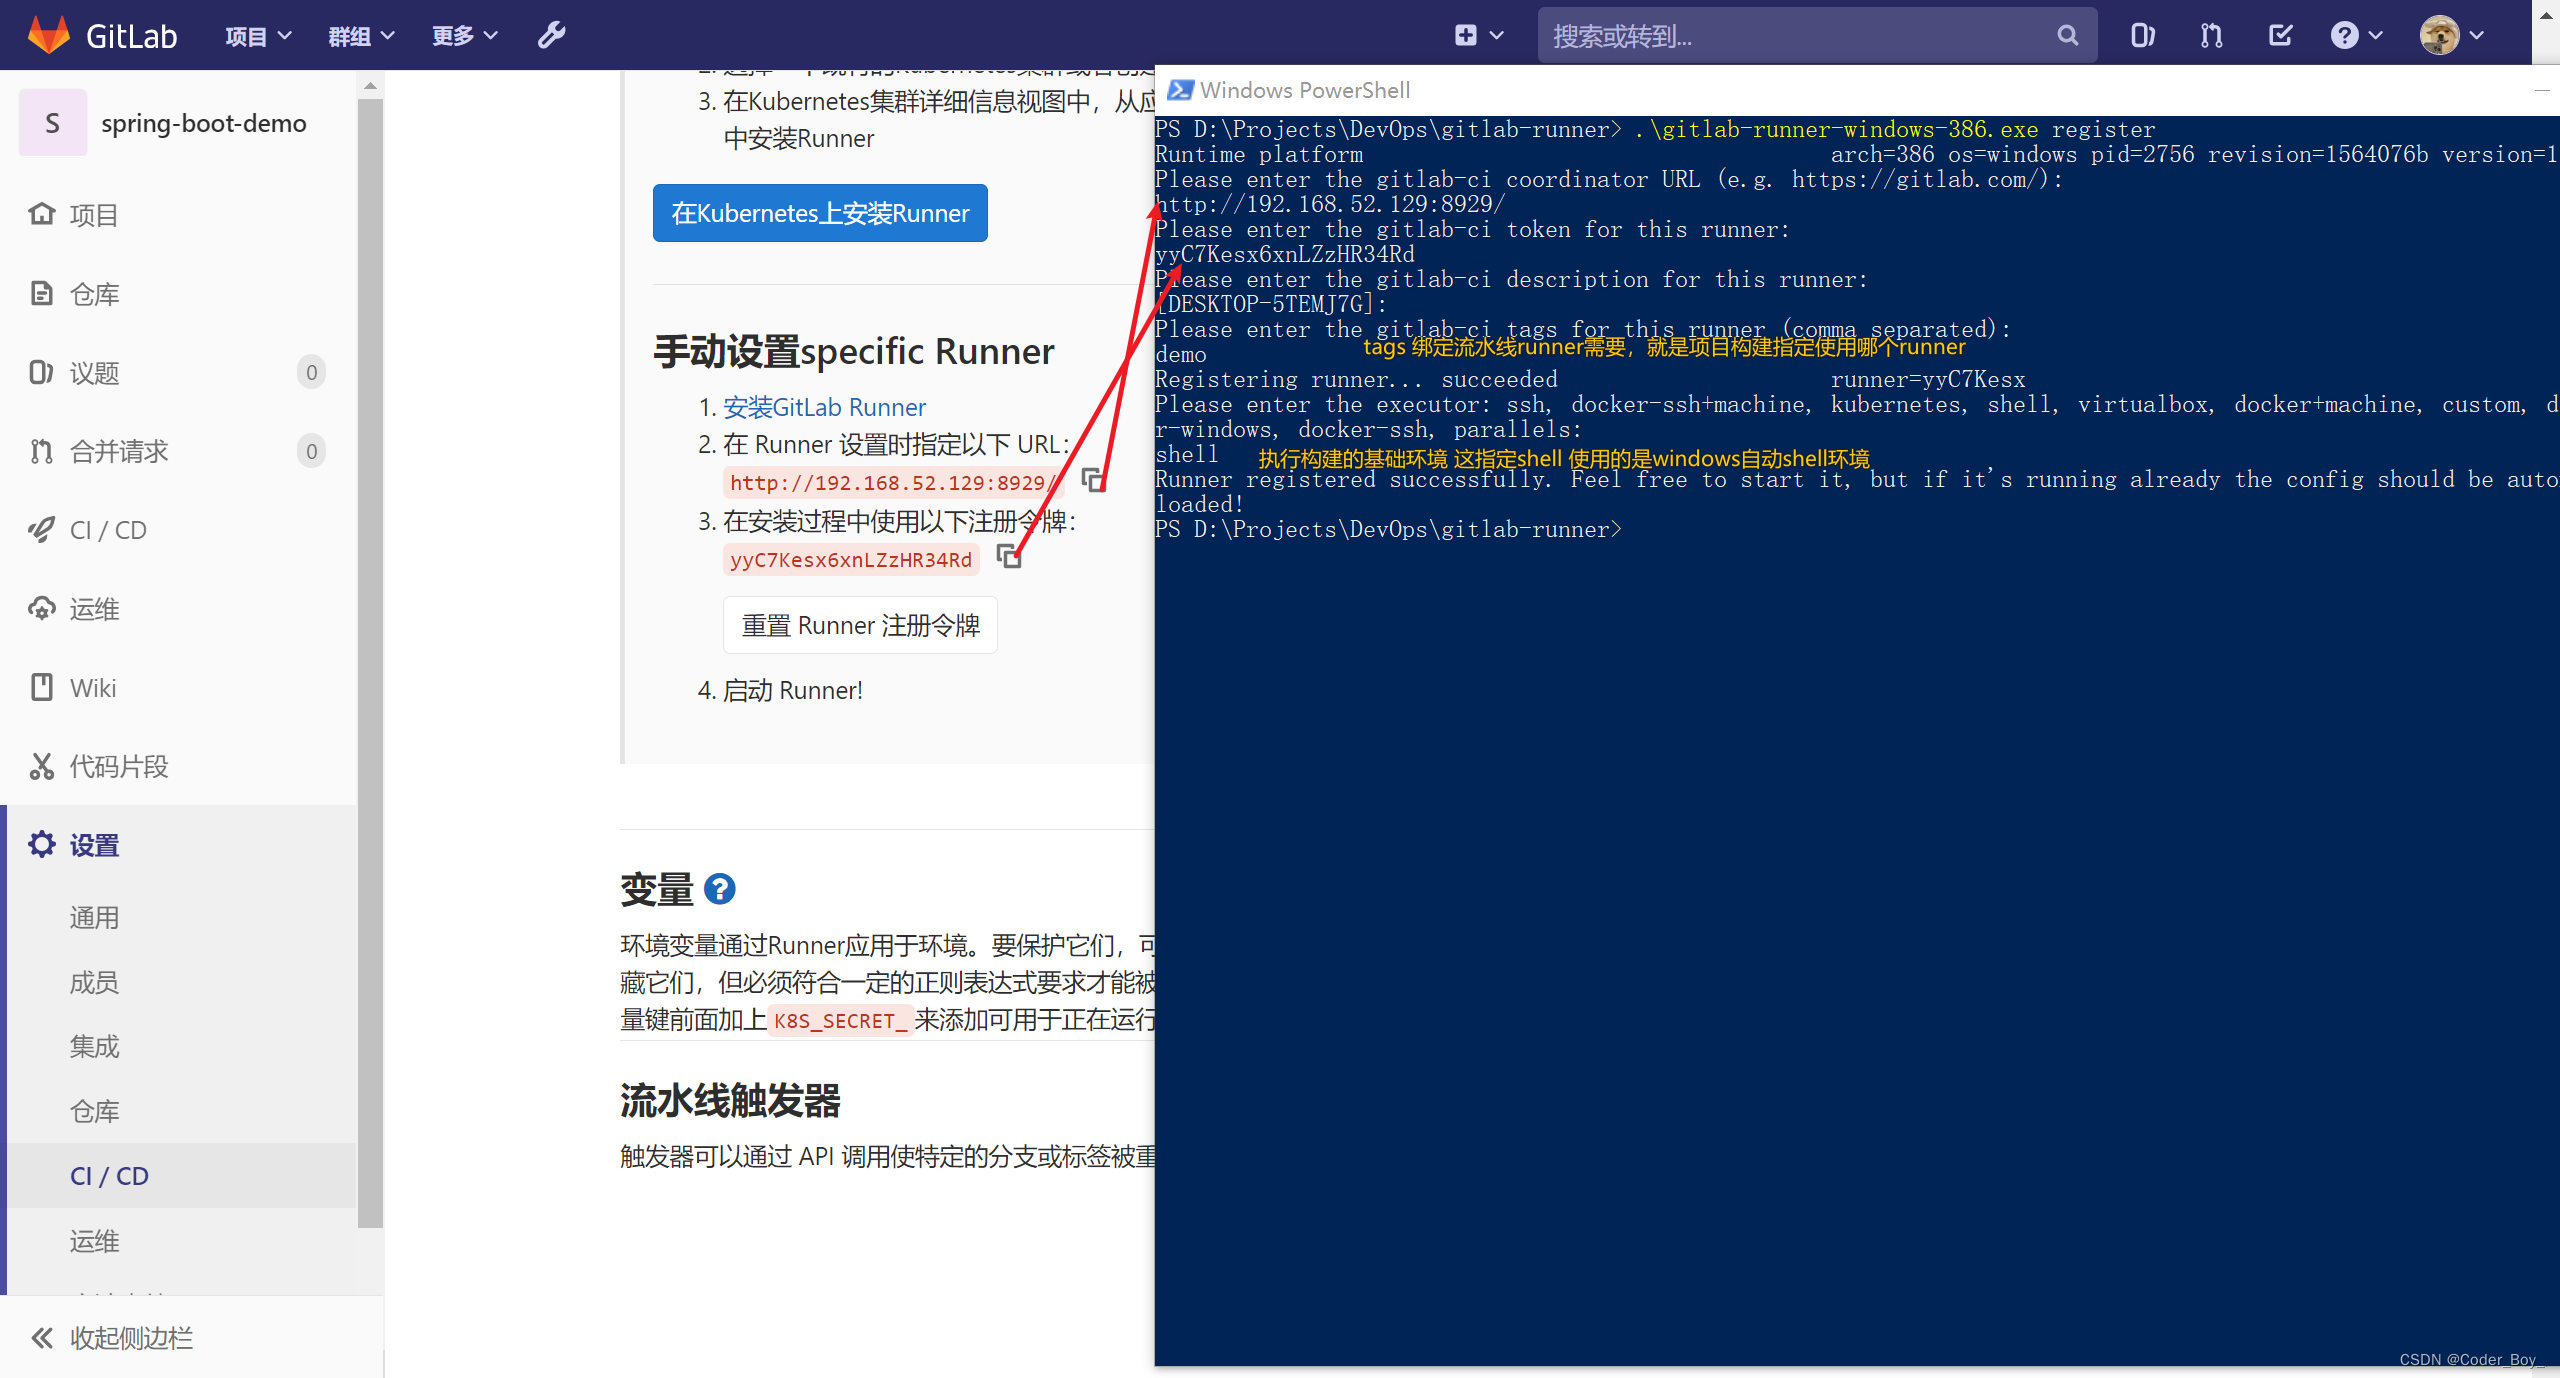The width and height of the screenshot is (2560, 1378).
Task: Click the 合并请求 icon in sidebar
Action: [x=42, y=451]
